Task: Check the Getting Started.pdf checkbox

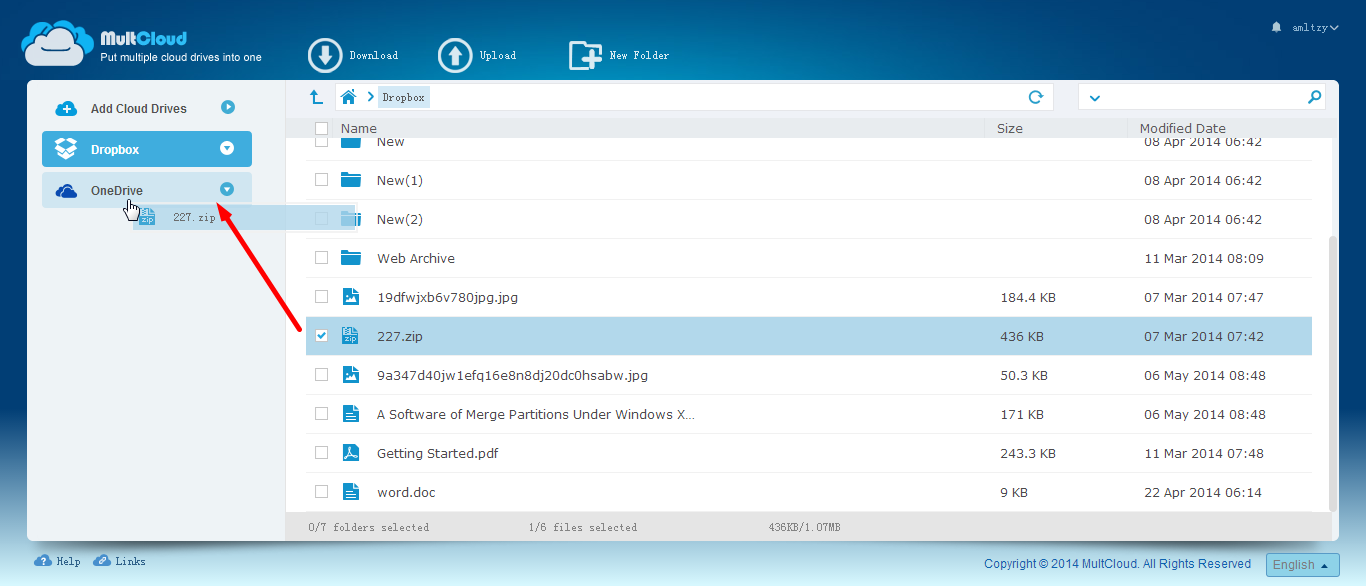Action: click(x=321, y=453)
